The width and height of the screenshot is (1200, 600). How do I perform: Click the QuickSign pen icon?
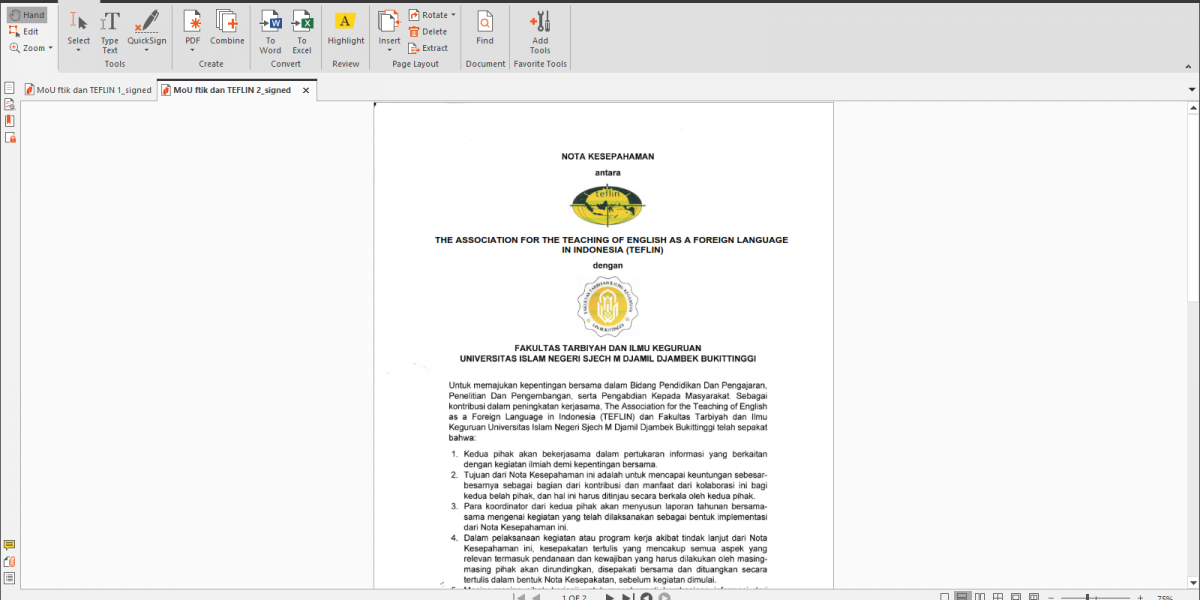click(147, 21)
